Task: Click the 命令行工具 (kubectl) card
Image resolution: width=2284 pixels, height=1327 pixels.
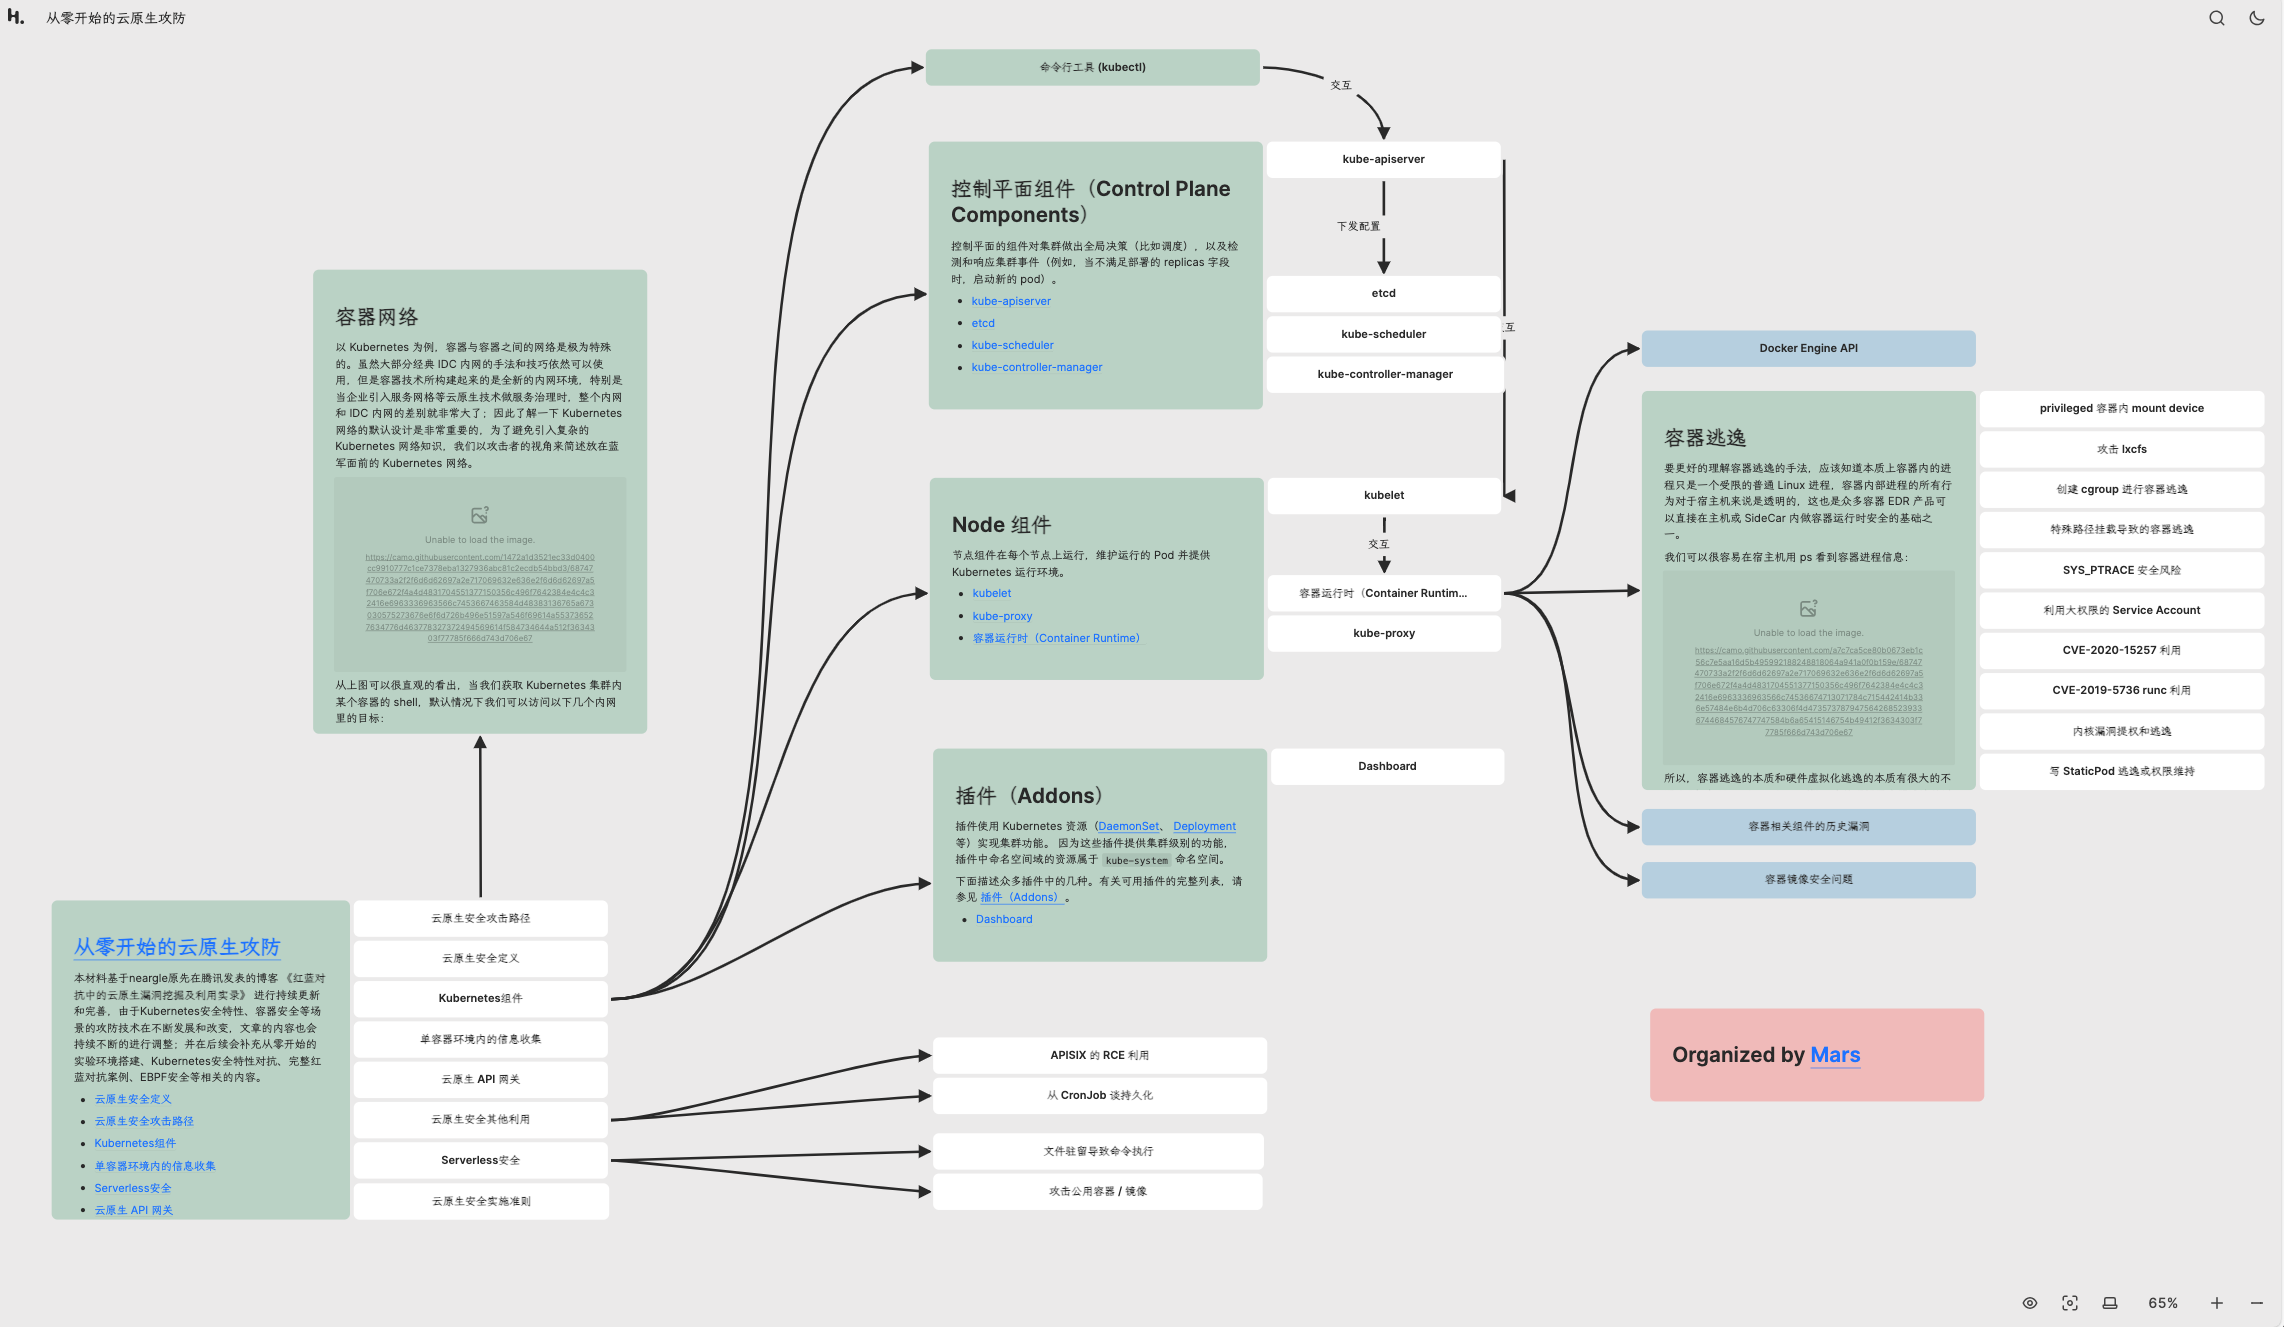Action: 1092,67
